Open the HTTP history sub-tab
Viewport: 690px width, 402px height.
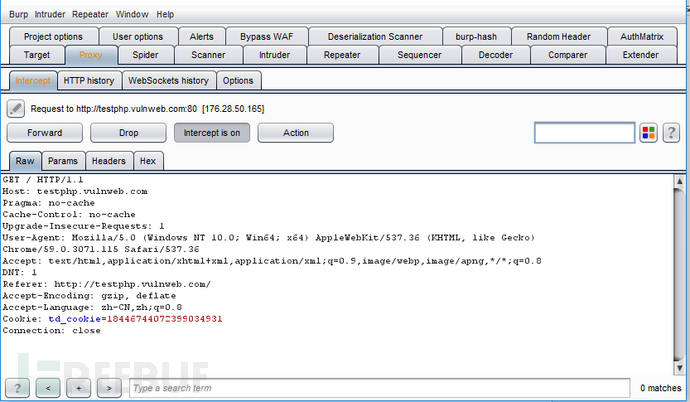click(x=89, y=81)
